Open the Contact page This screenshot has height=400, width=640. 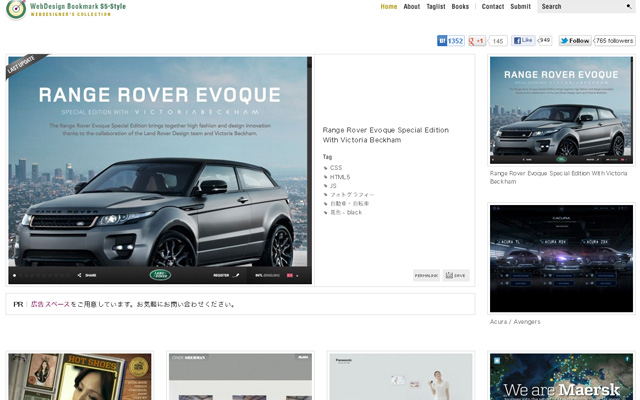pos(493,7)
